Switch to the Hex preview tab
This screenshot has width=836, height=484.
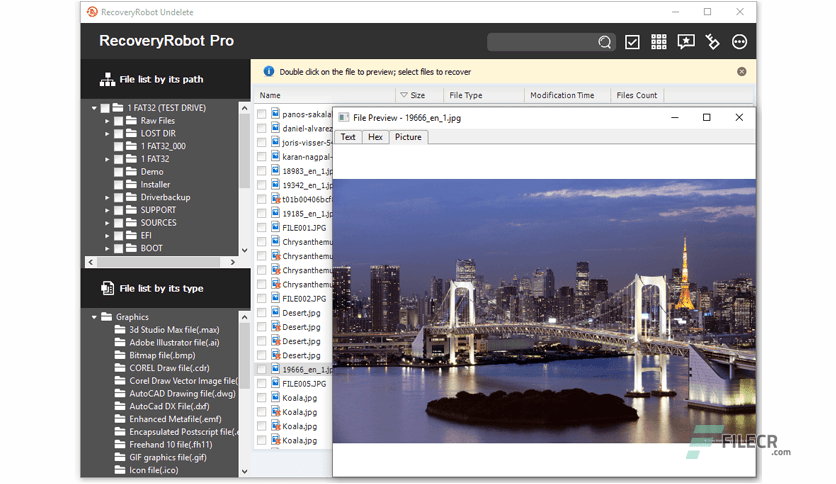pyautogui.click(x=375, y=137)
